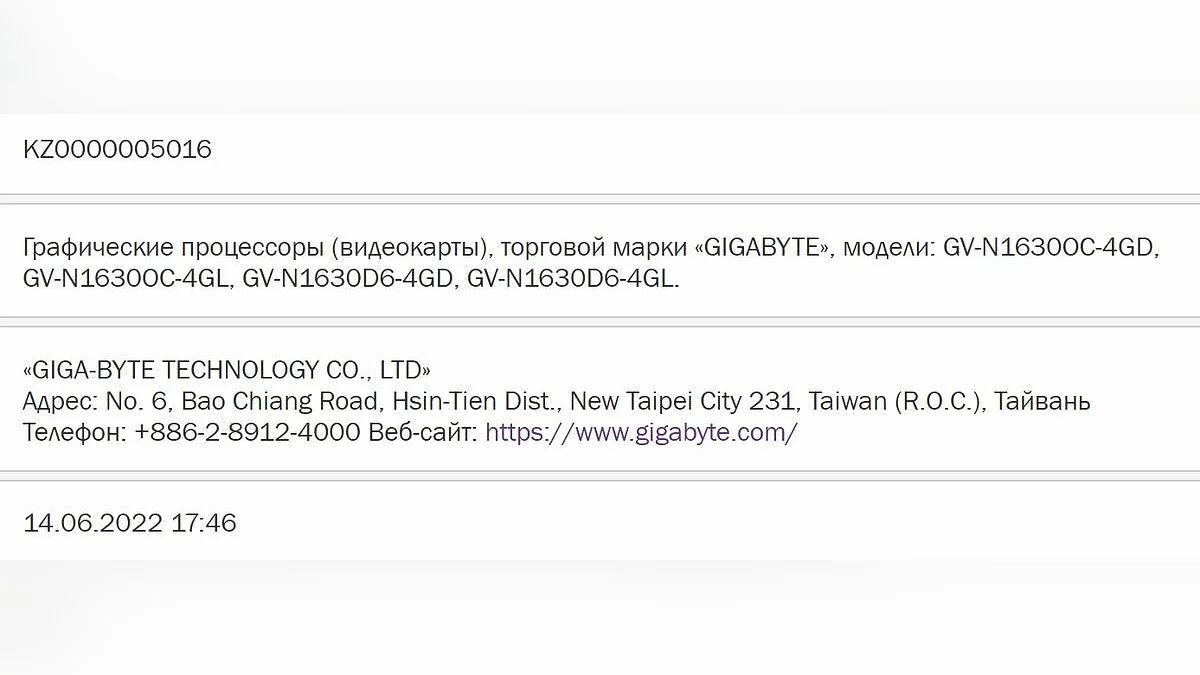Click the "Веб-сайт:" label
The width and height of the screenshot is (1200, 675).
tap(426, 433)
